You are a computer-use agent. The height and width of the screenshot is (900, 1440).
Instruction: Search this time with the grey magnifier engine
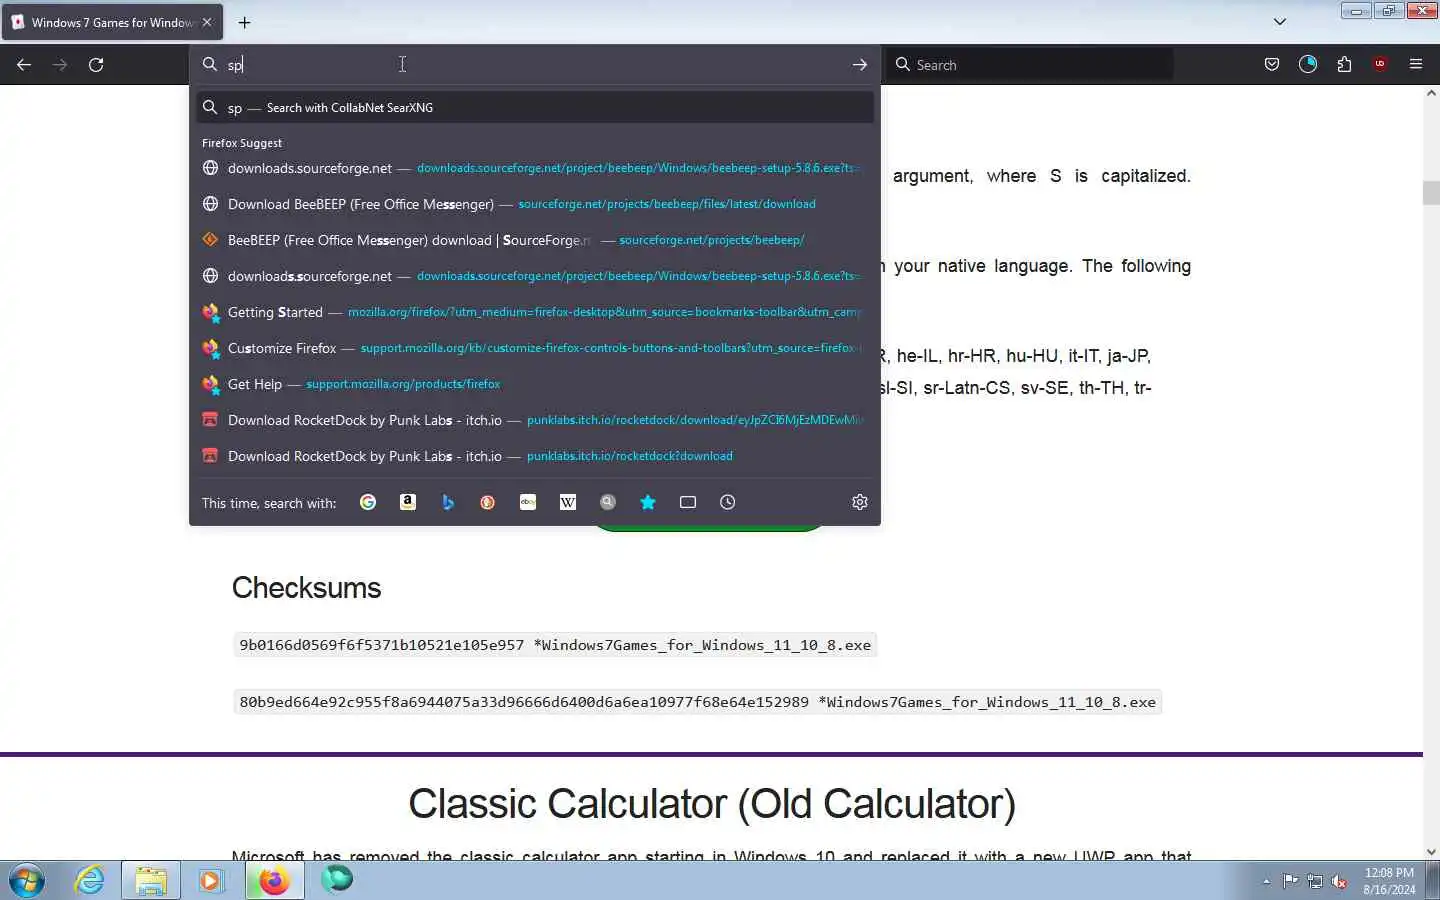[608, 502]
